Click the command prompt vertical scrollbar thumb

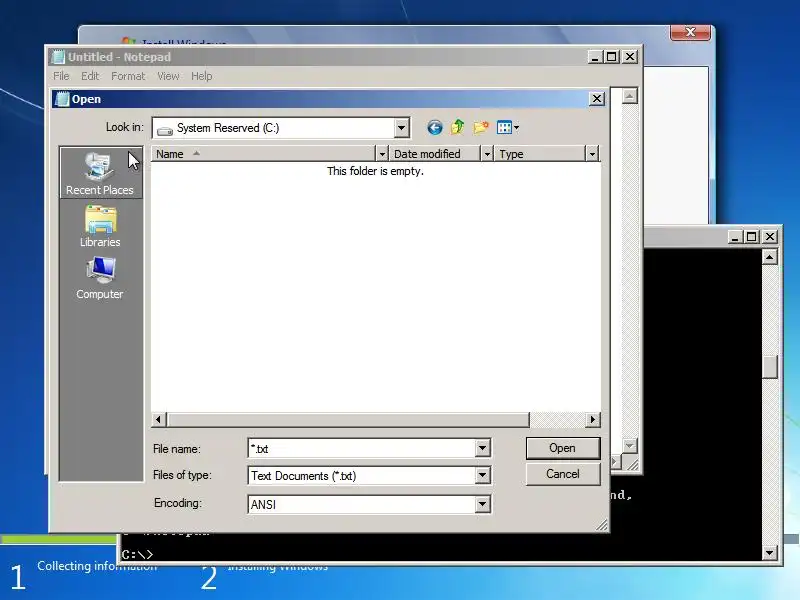coord(770,366)
